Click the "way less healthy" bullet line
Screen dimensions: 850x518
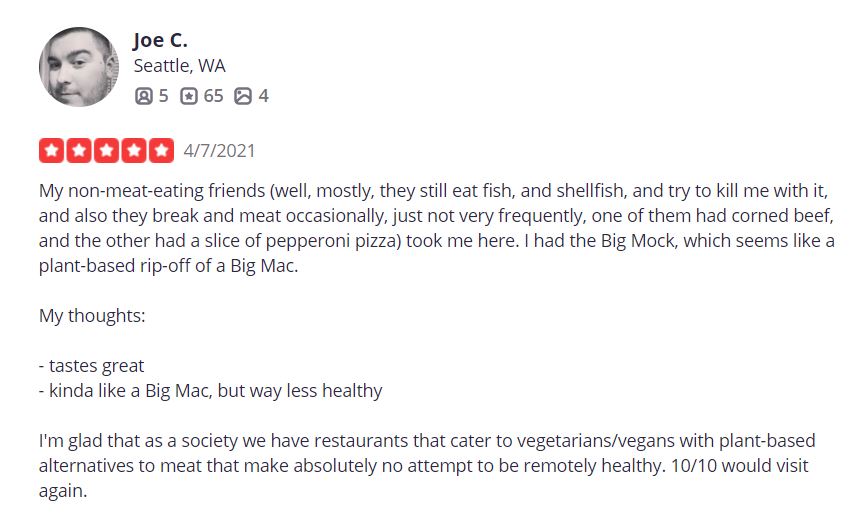coord(211,390)
